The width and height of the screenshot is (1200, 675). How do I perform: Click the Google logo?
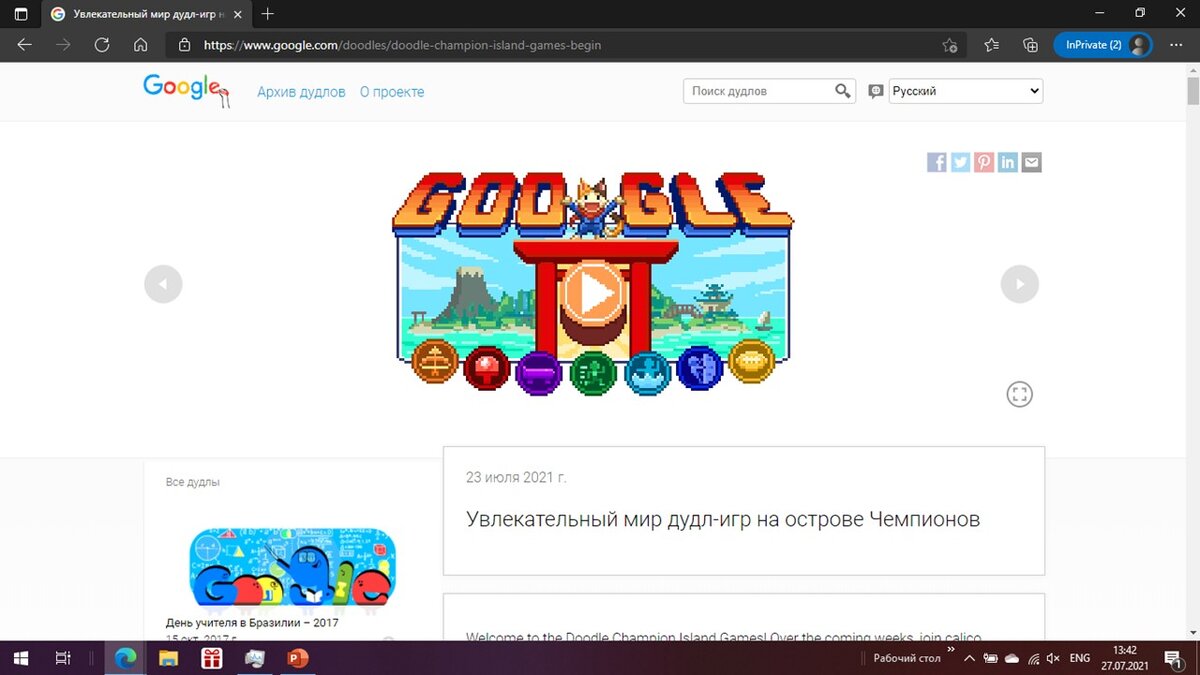click(x=186, y=90)
